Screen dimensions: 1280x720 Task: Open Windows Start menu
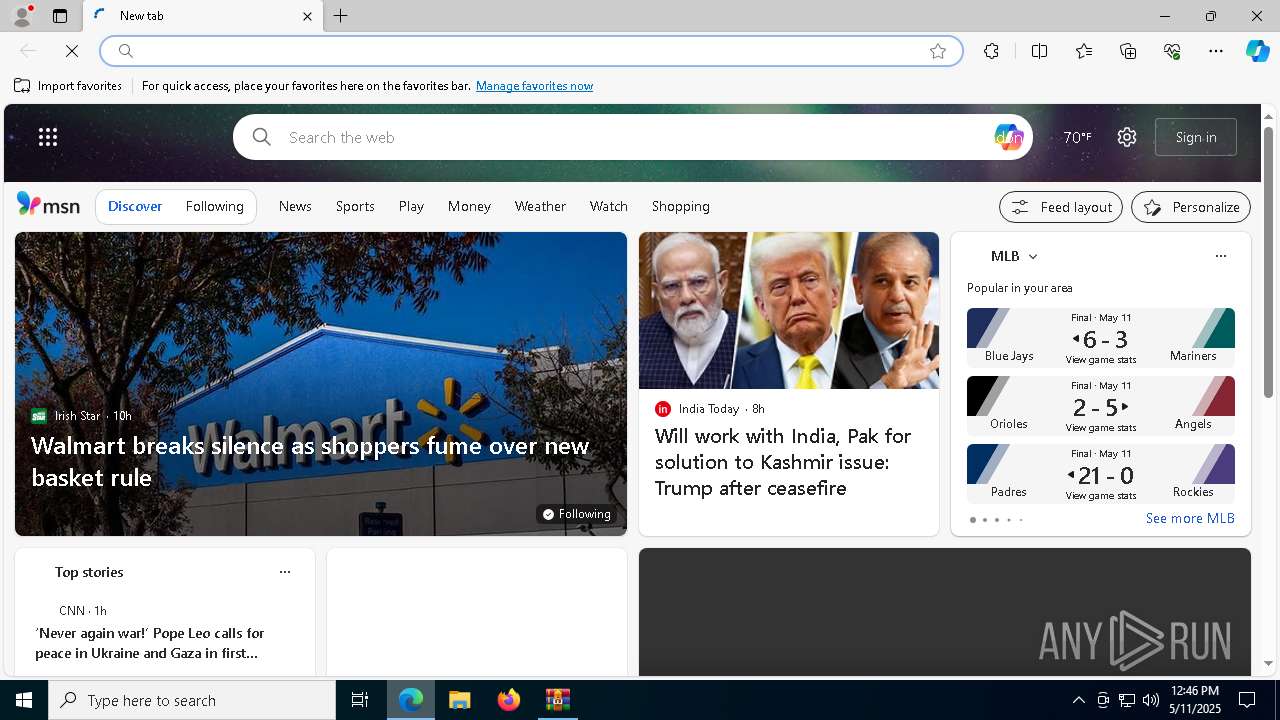[x=24, y=700]
